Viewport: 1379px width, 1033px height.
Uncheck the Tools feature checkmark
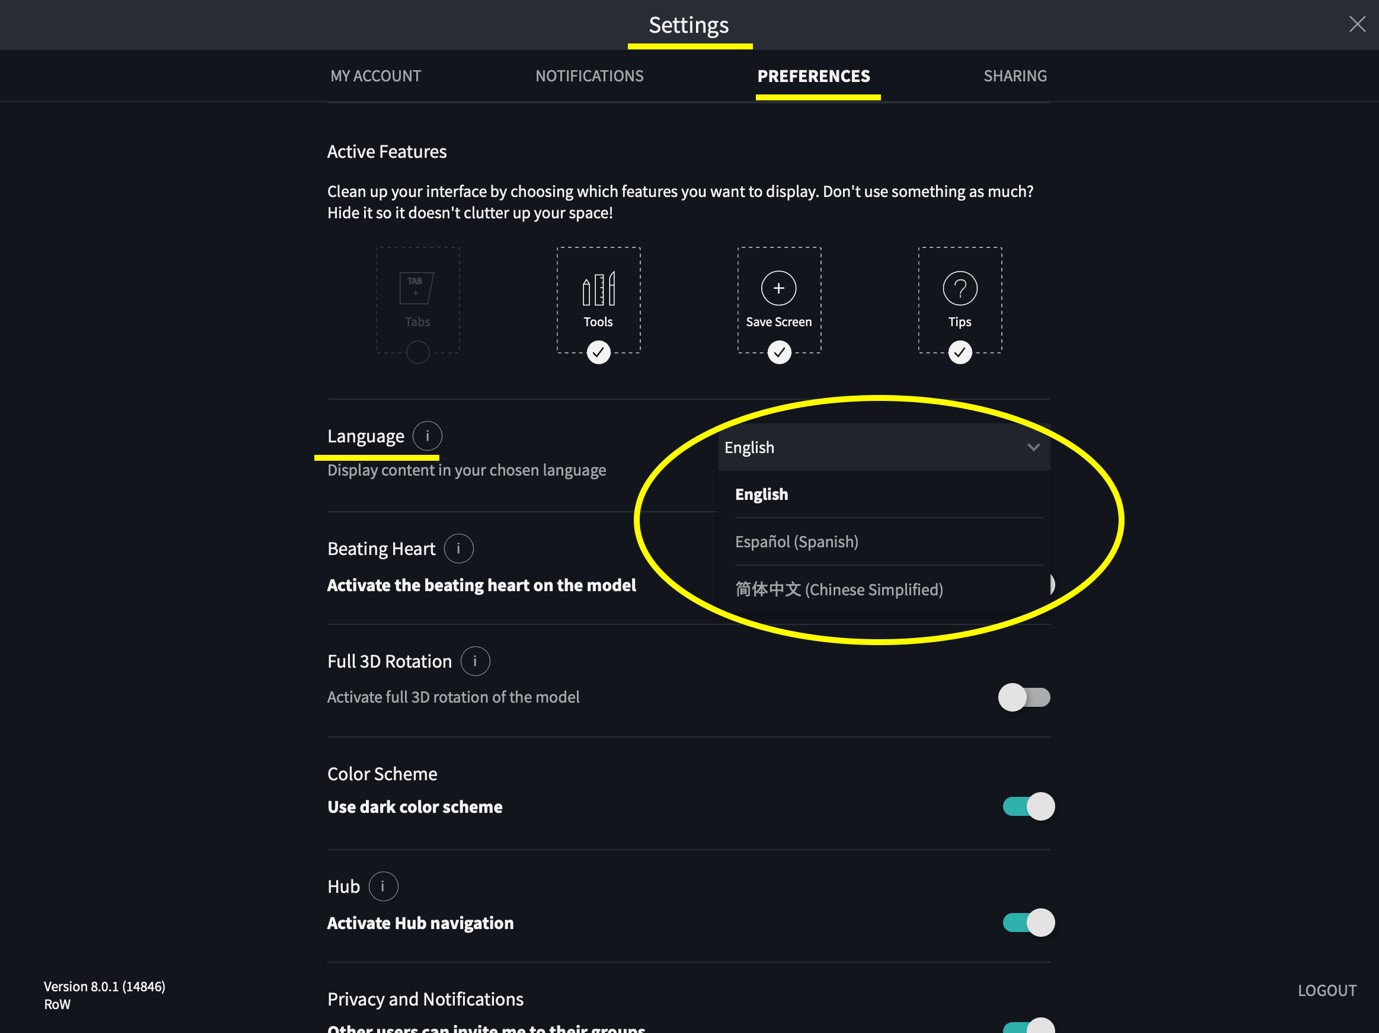[598, 352]
